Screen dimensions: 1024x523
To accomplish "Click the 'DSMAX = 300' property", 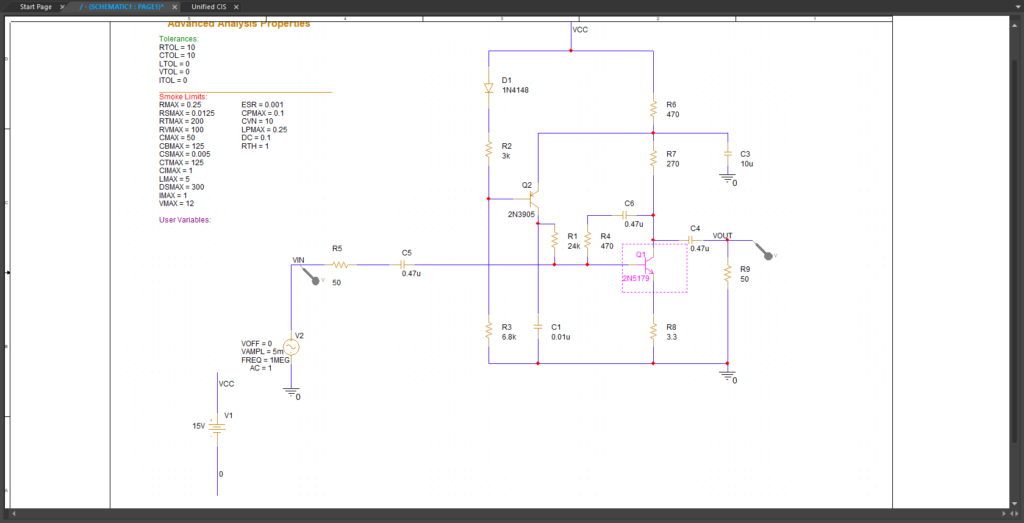I will click(x=180, y=187).
